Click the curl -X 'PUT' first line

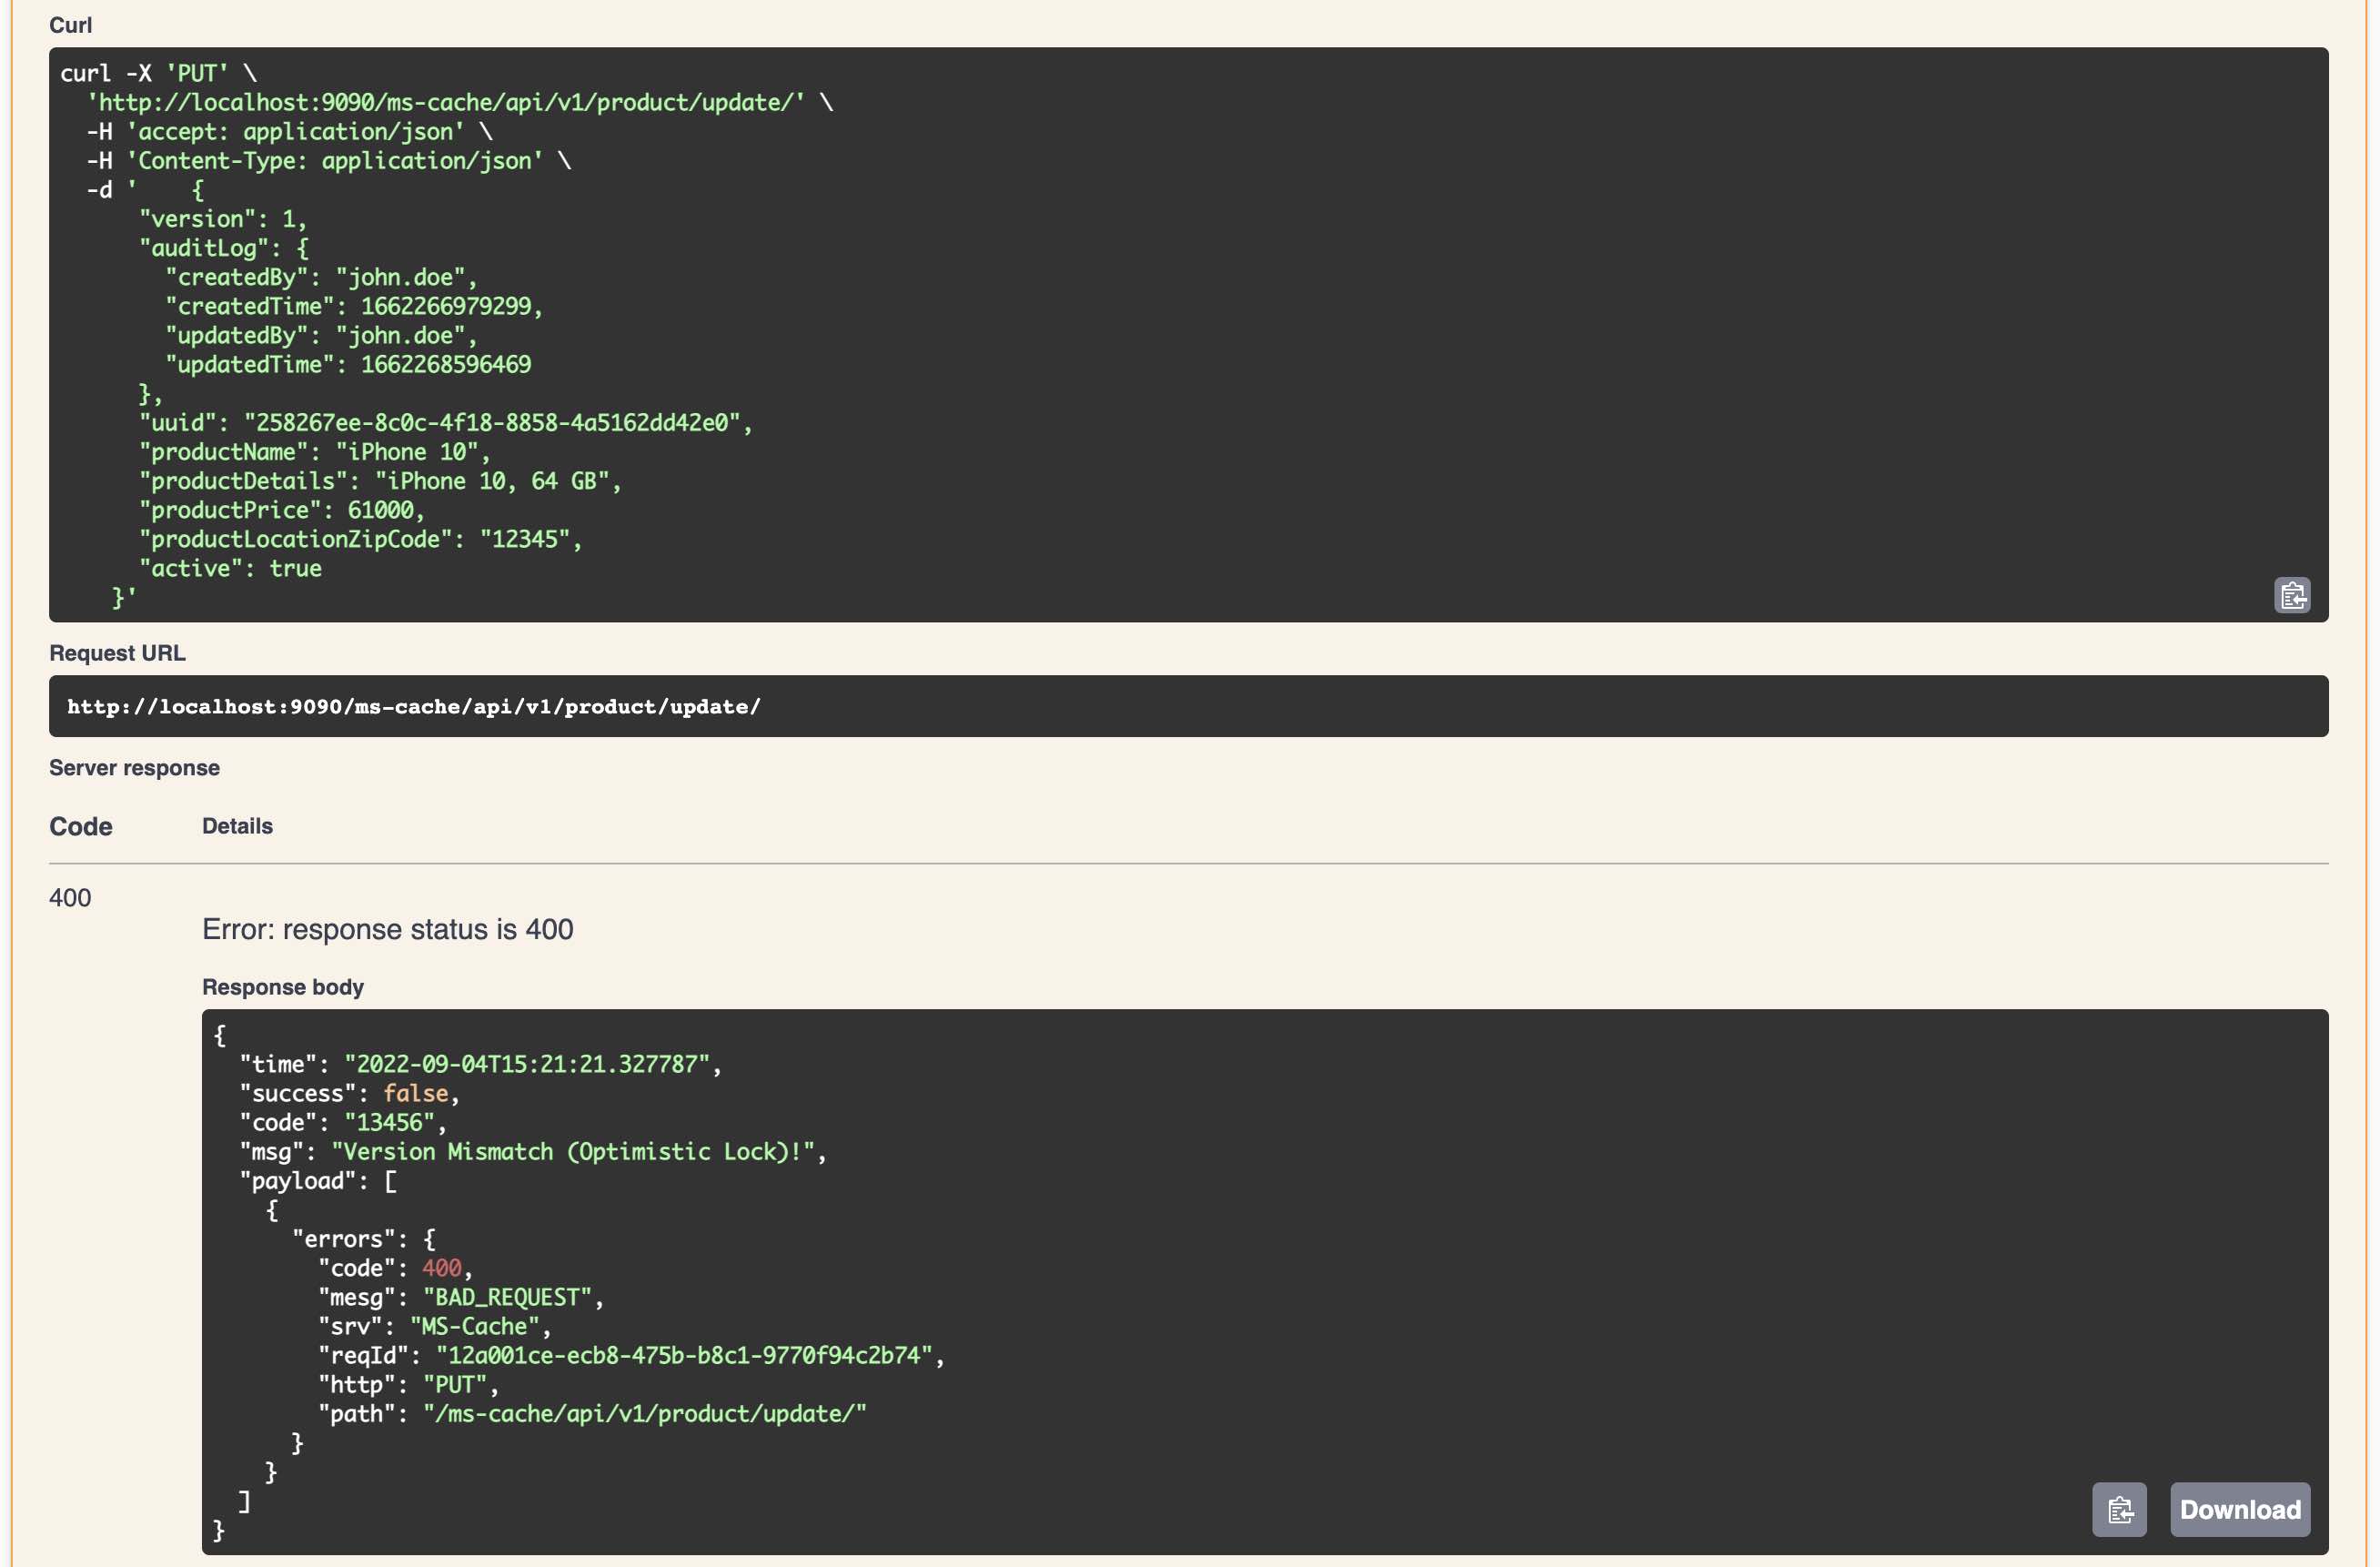click(x=158, y=74)
